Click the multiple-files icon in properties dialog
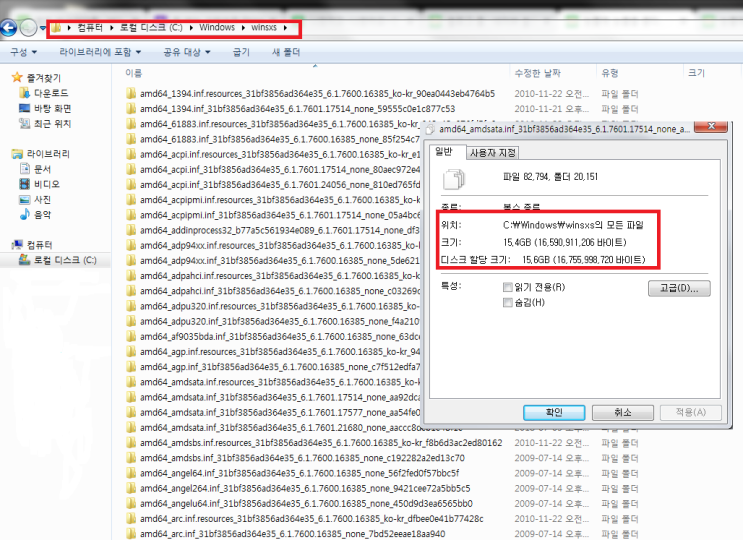The height and width of the screenshot is (540, 743). [x=453, y=179]
